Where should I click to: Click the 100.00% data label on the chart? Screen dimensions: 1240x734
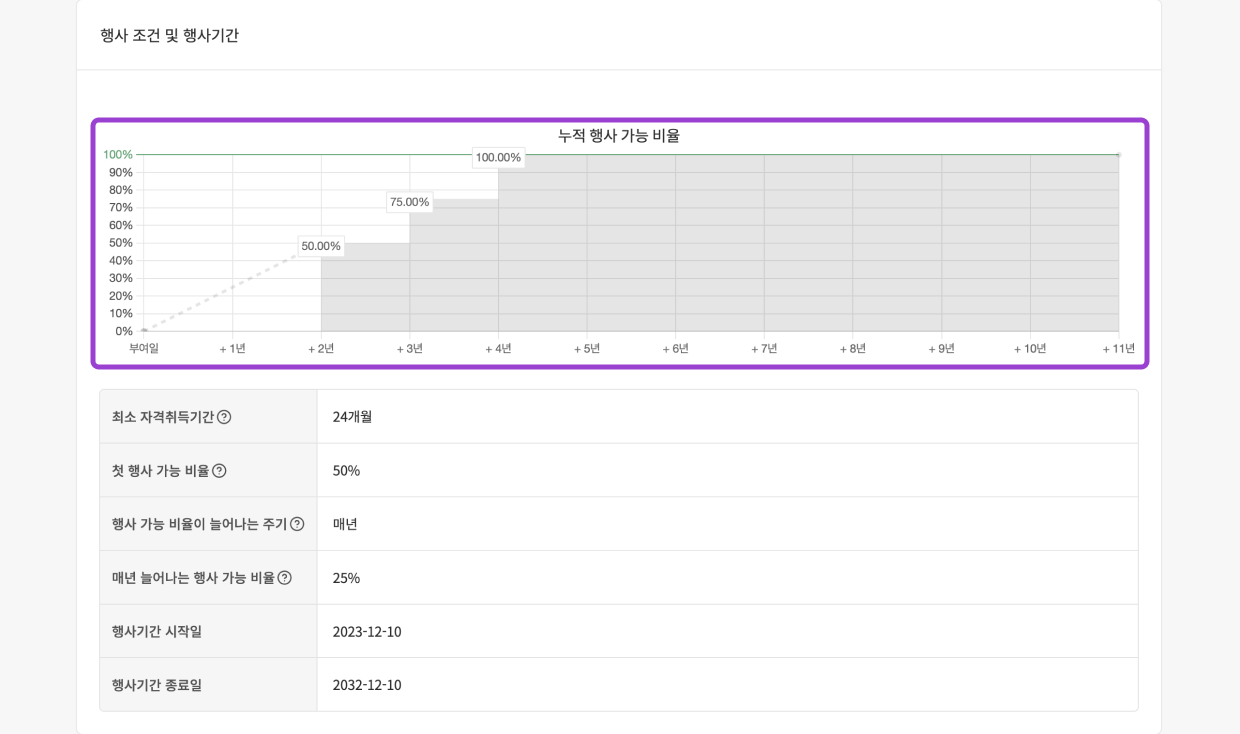point(498,157)
